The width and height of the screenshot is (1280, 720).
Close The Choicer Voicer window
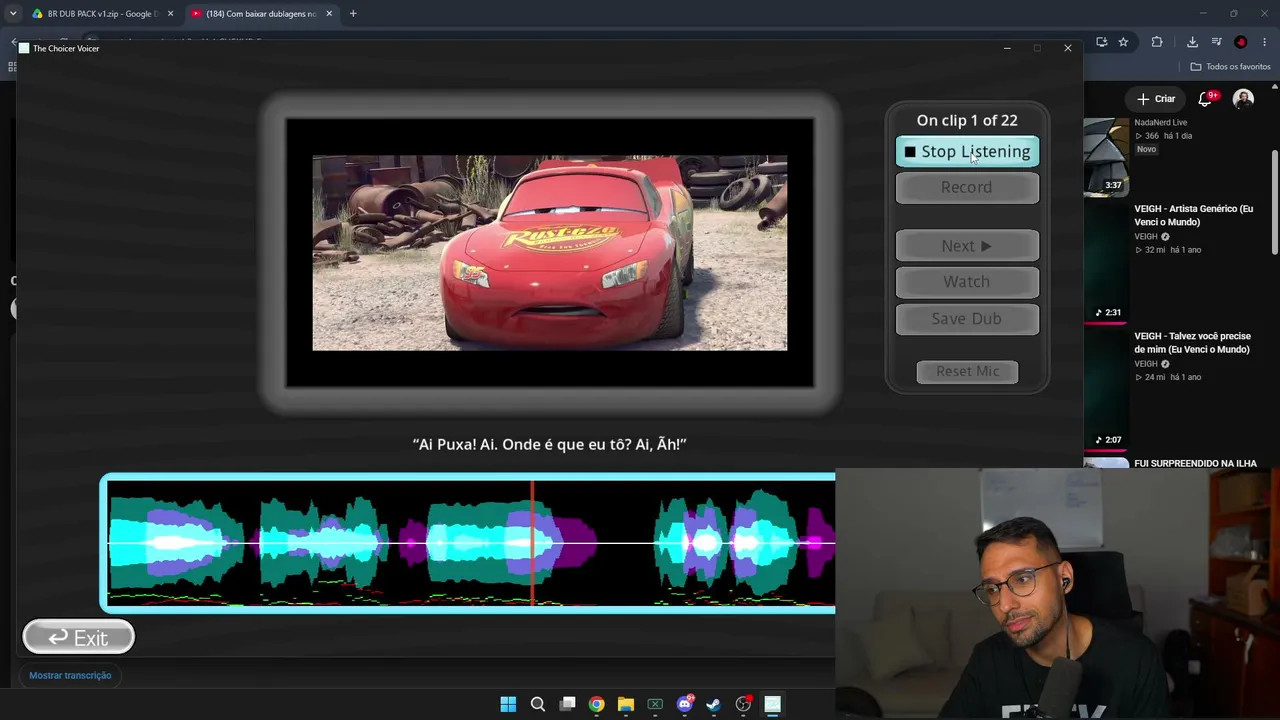(1068, 48)
